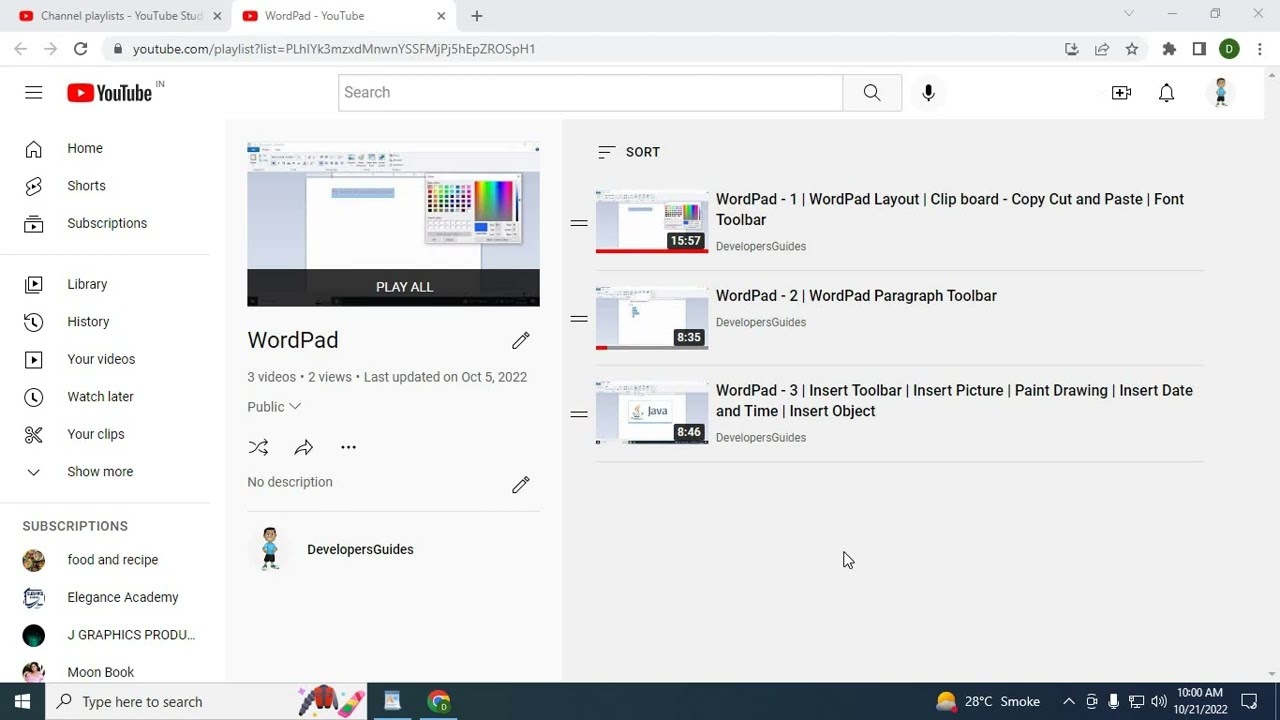Open Windows Start menu

point(22,702)
